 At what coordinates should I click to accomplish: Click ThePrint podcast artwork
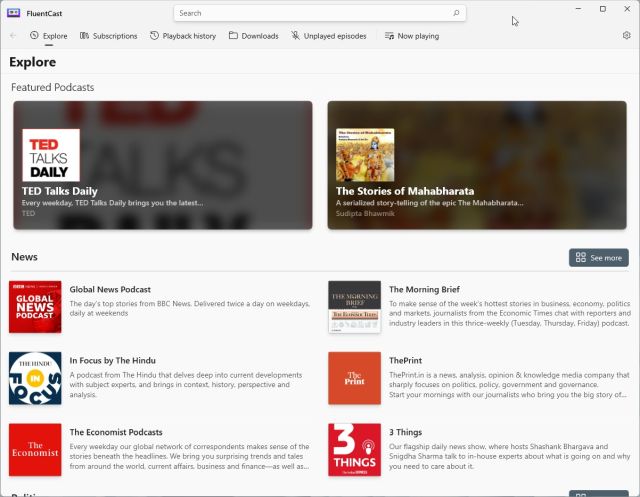[355, 378]
